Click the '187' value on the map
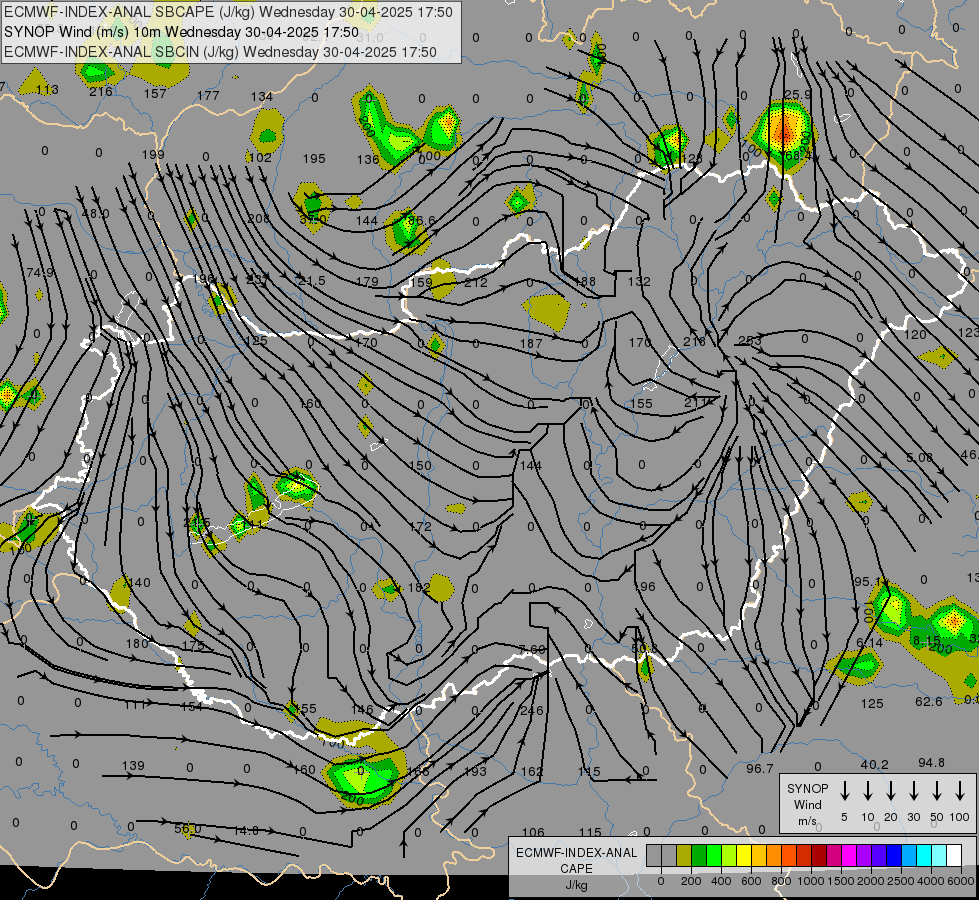This screenshot has width=979, height=900. click(x=531, y=344)
